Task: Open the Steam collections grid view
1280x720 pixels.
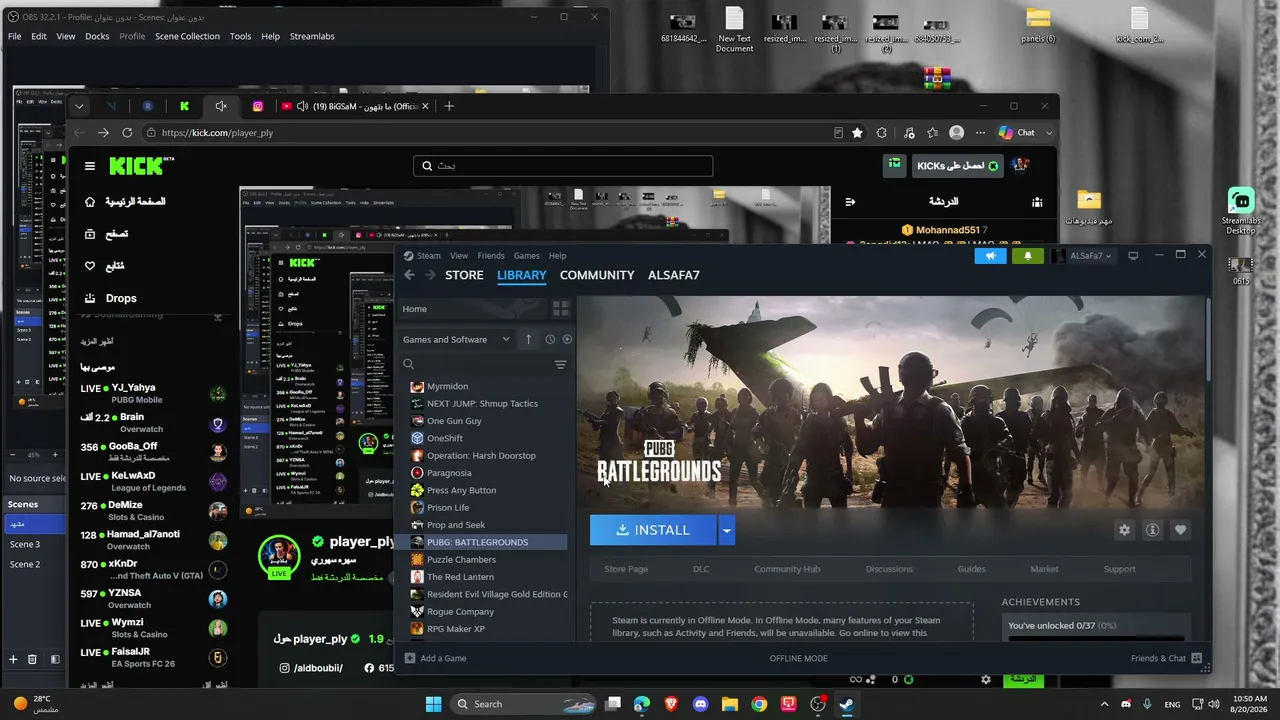Action: [x=560, y=309]
